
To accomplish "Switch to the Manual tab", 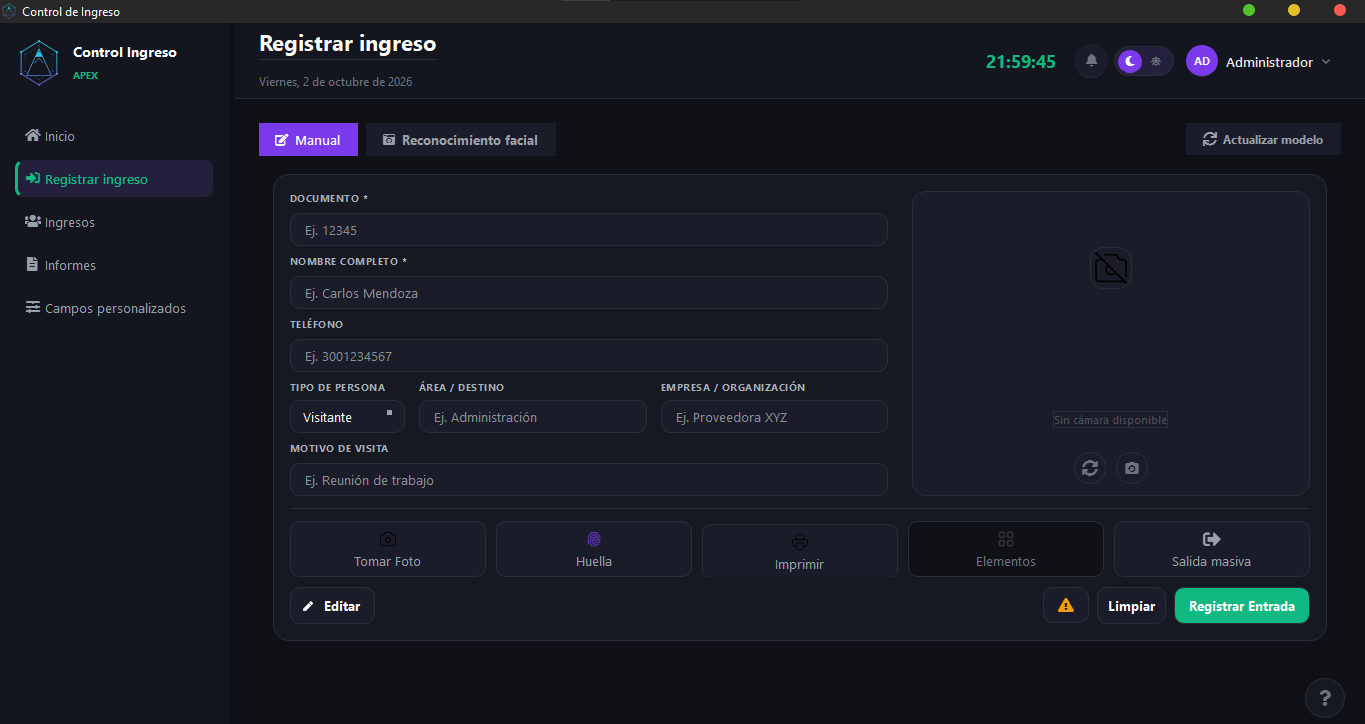I will (308, 140).
